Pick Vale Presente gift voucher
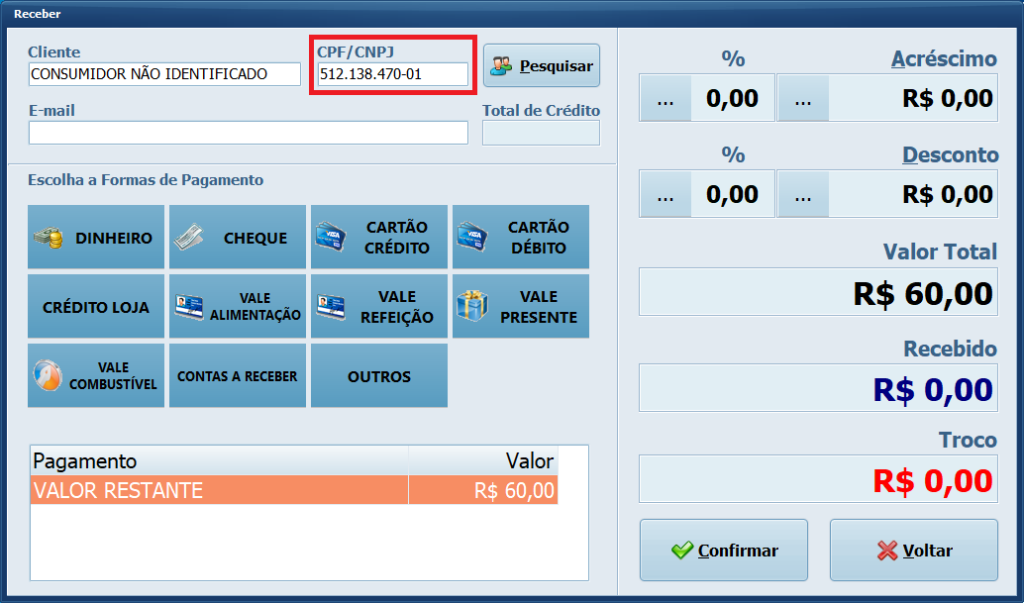Screen dimensions: 1024x603 520,306
